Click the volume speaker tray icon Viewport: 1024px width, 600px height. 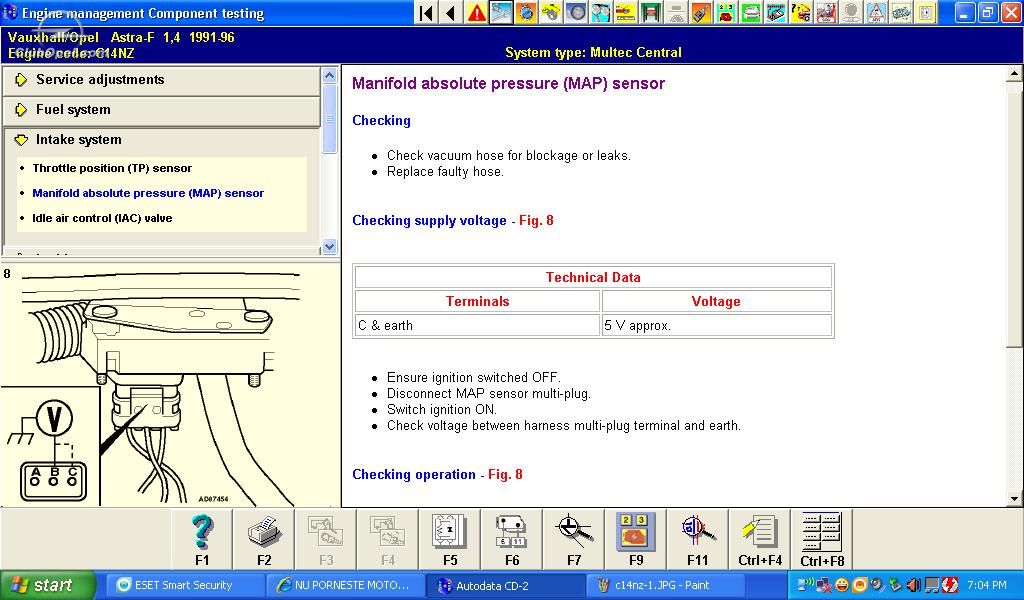pos(914,585)
